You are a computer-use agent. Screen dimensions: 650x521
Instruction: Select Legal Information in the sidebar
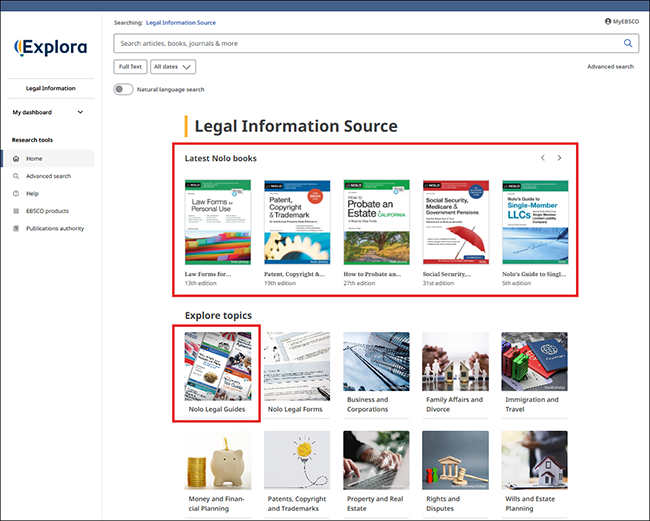[51, 88]
